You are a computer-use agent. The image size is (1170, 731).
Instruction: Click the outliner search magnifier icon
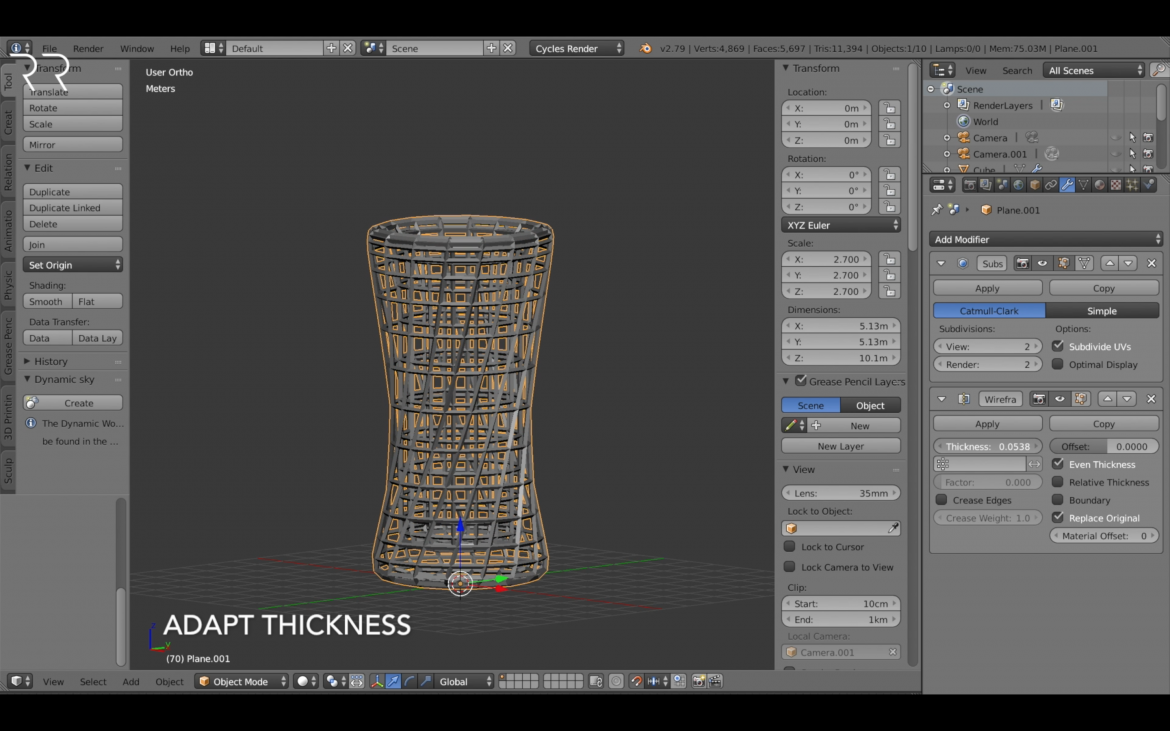[1159, 70]
